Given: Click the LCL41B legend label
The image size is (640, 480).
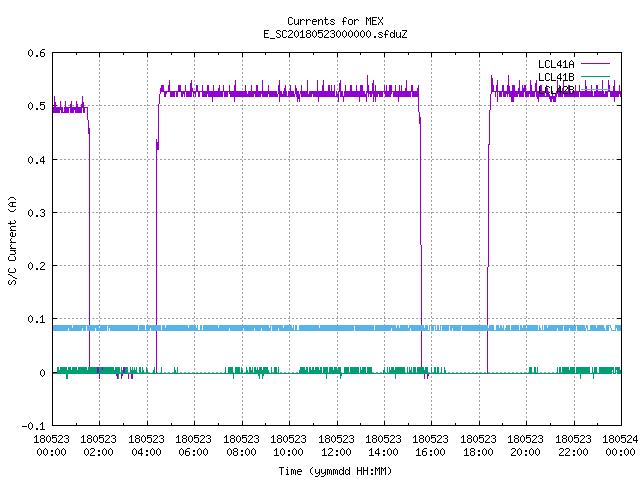Looking at the screenshot, I should point(556,77).
